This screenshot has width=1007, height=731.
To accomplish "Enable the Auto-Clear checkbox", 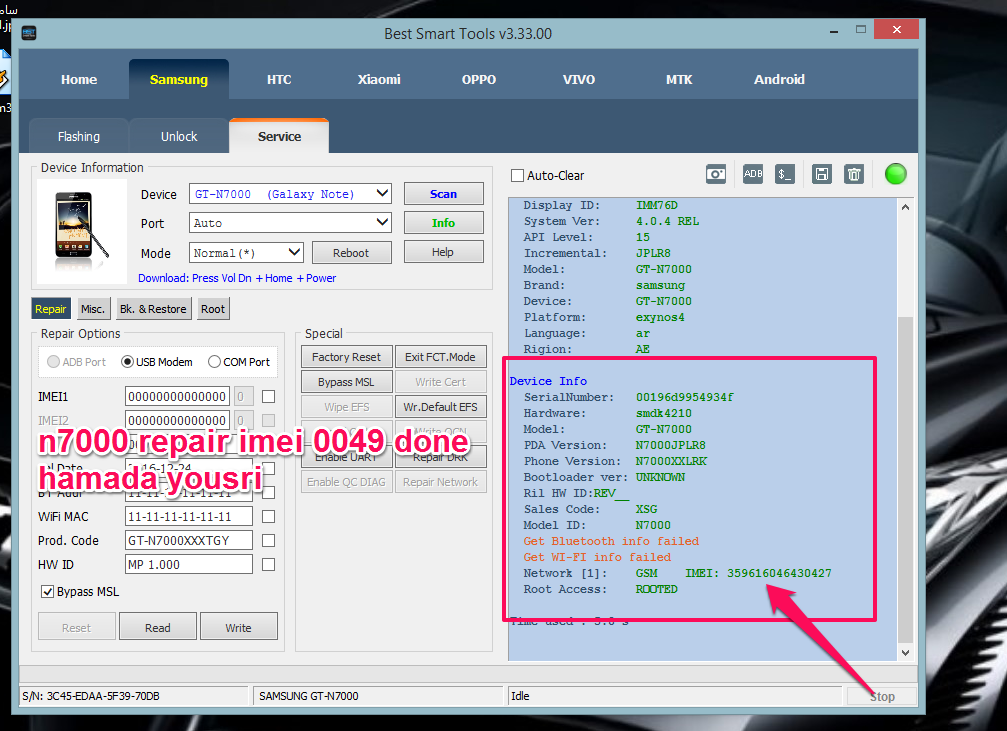I will (517, 175).
